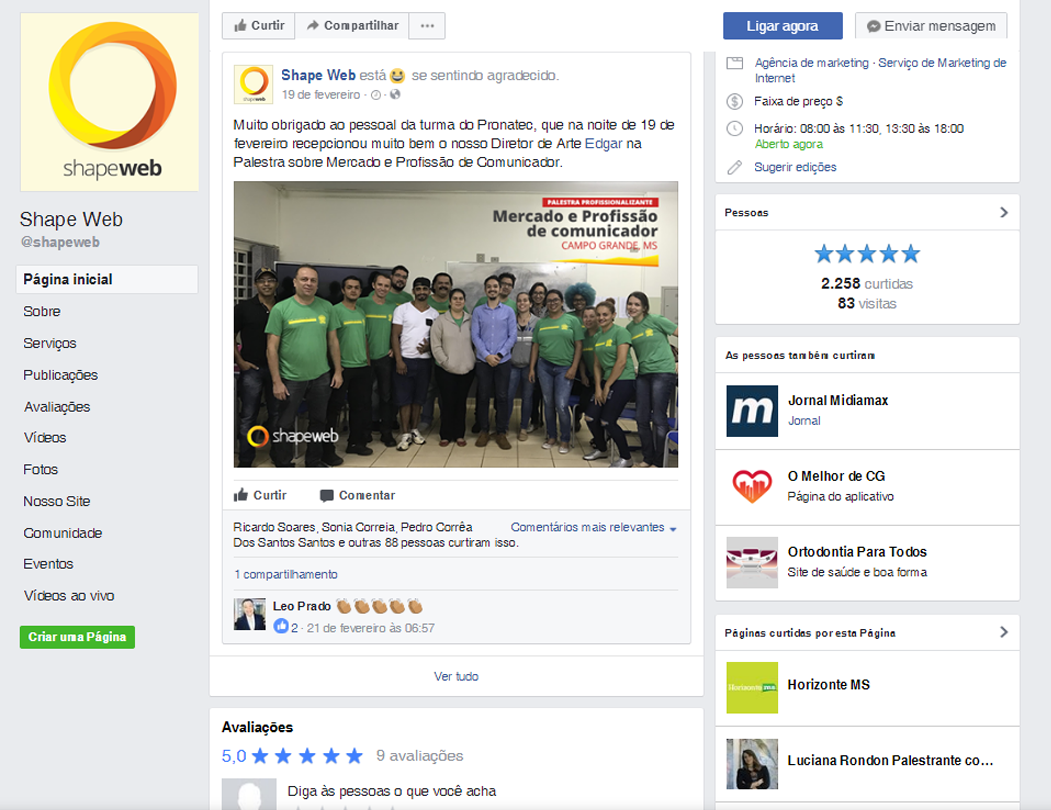The image size is (1051, 810).
Task: Open Fotos in sidebar menu
Action: click(x=40, y=469)
